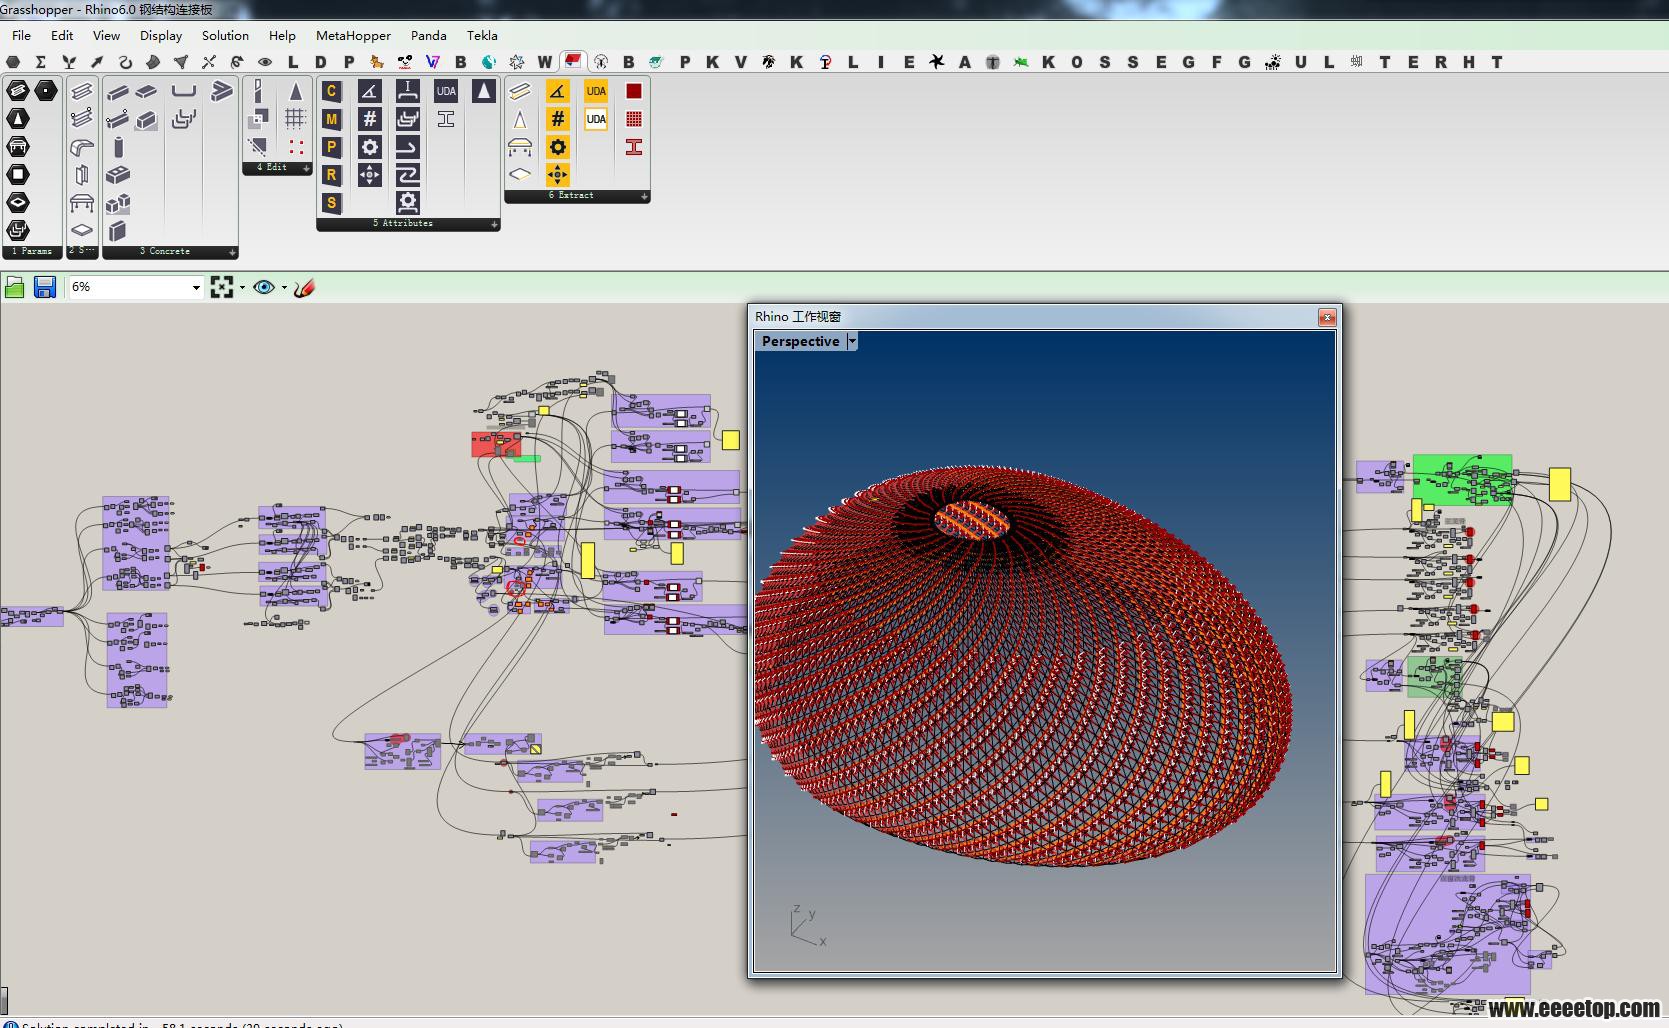Select the red dots edit icon
Screen dimensions: 1669x1028
point(296,147)
